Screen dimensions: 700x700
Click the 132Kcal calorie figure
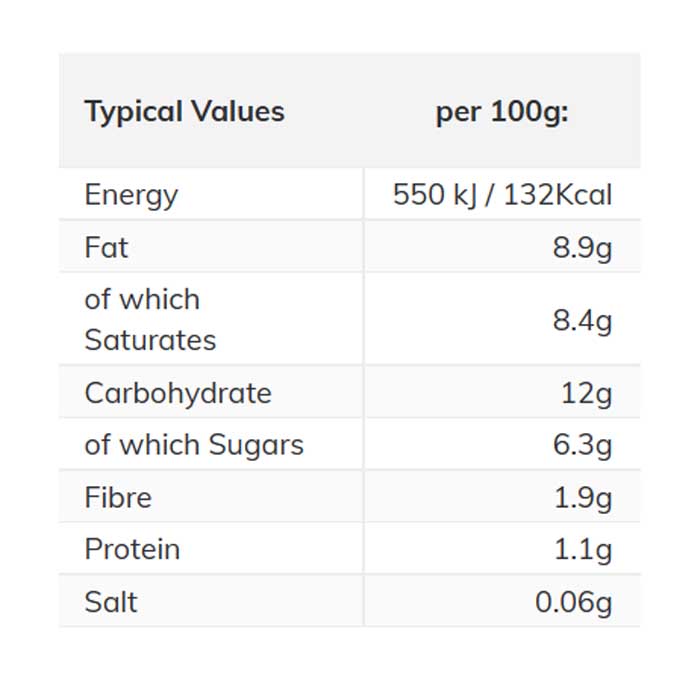pyautogui.click(x=557, y=194)
